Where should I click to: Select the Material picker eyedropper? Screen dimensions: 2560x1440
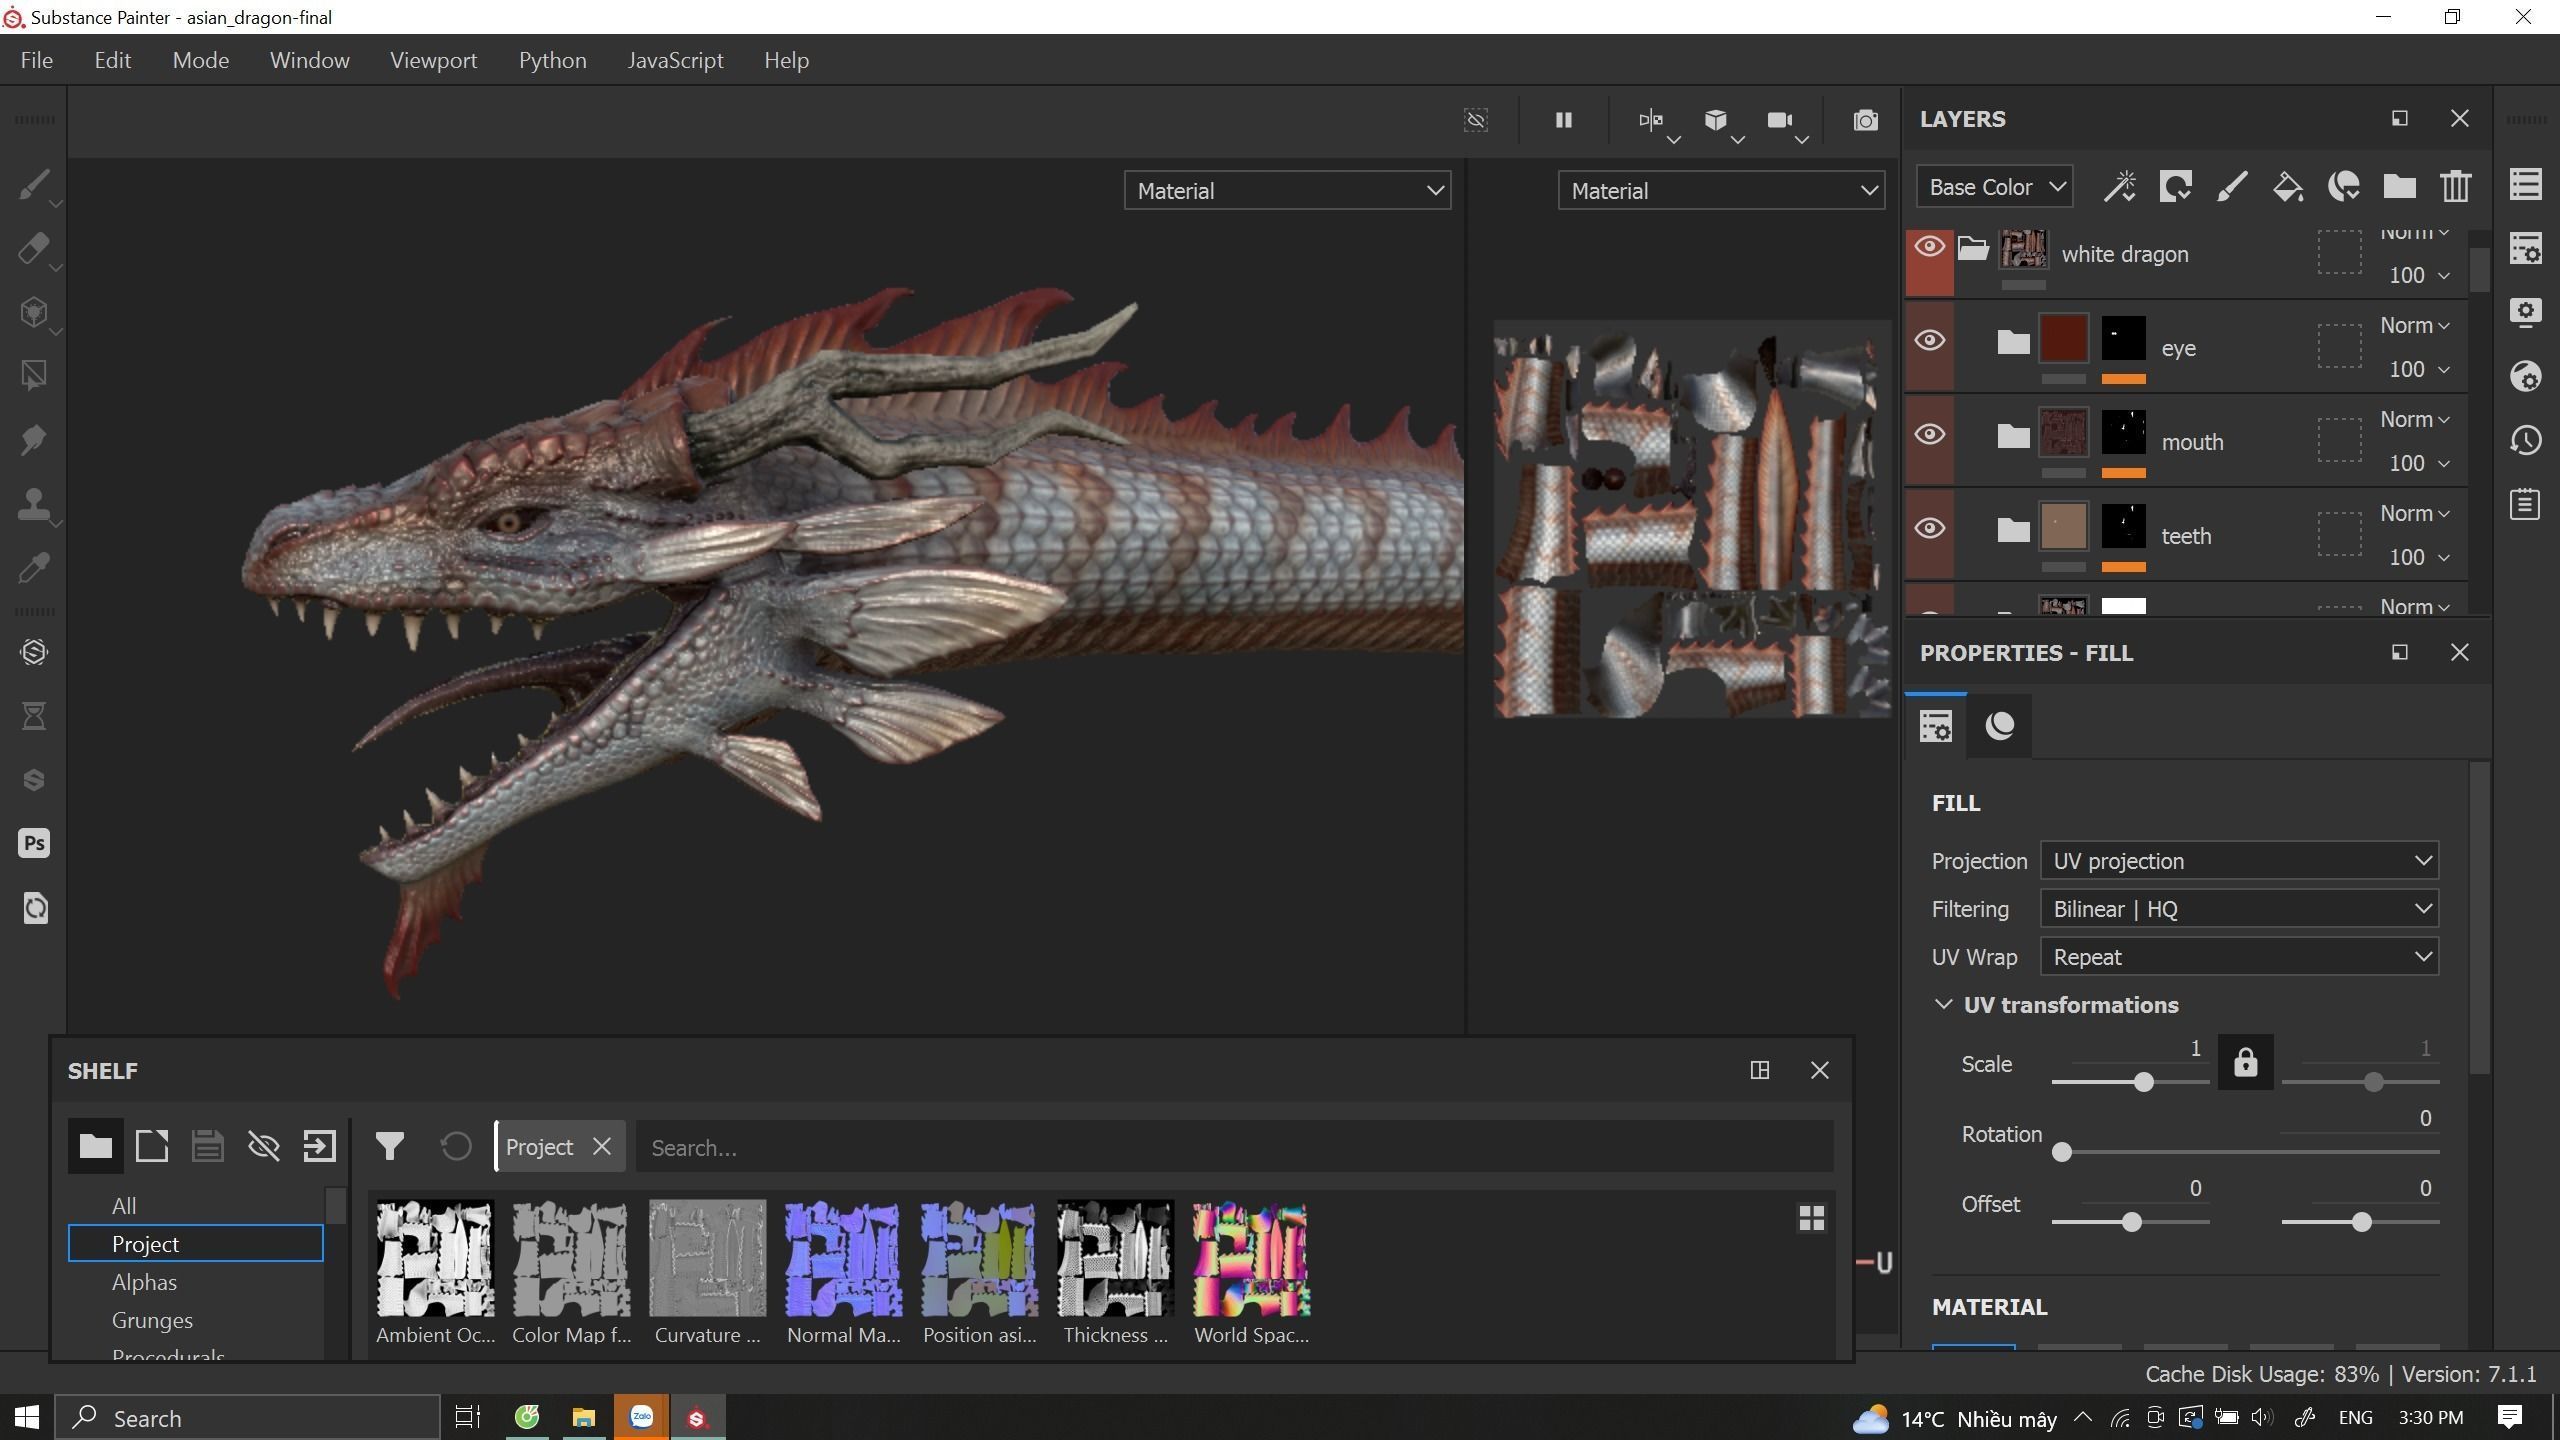coord(34,568)
